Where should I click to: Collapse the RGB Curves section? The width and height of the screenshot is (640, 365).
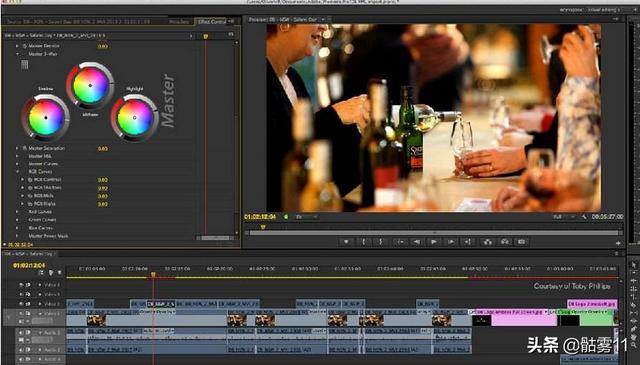click(17, 172)
